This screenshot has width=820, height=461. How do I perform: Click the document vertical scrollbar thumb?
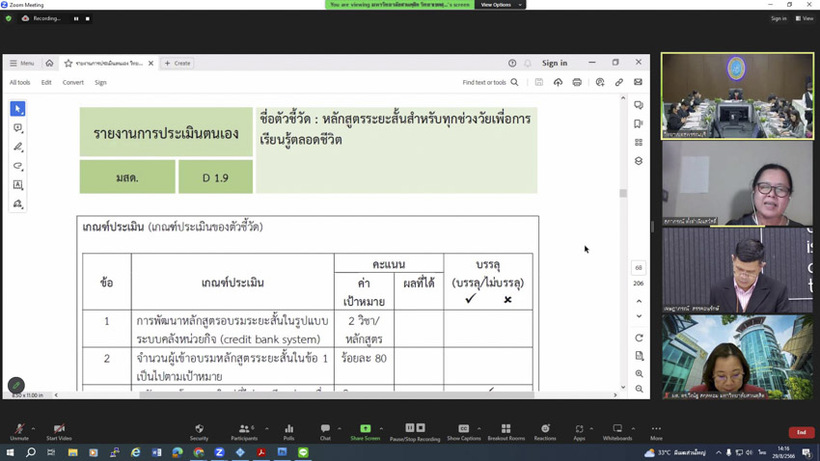coord(623,193)
